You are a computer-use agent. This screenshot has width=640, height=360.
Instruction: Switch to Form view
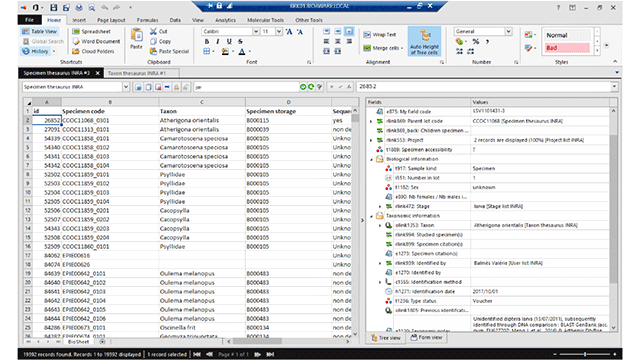(x=426, y=338)
